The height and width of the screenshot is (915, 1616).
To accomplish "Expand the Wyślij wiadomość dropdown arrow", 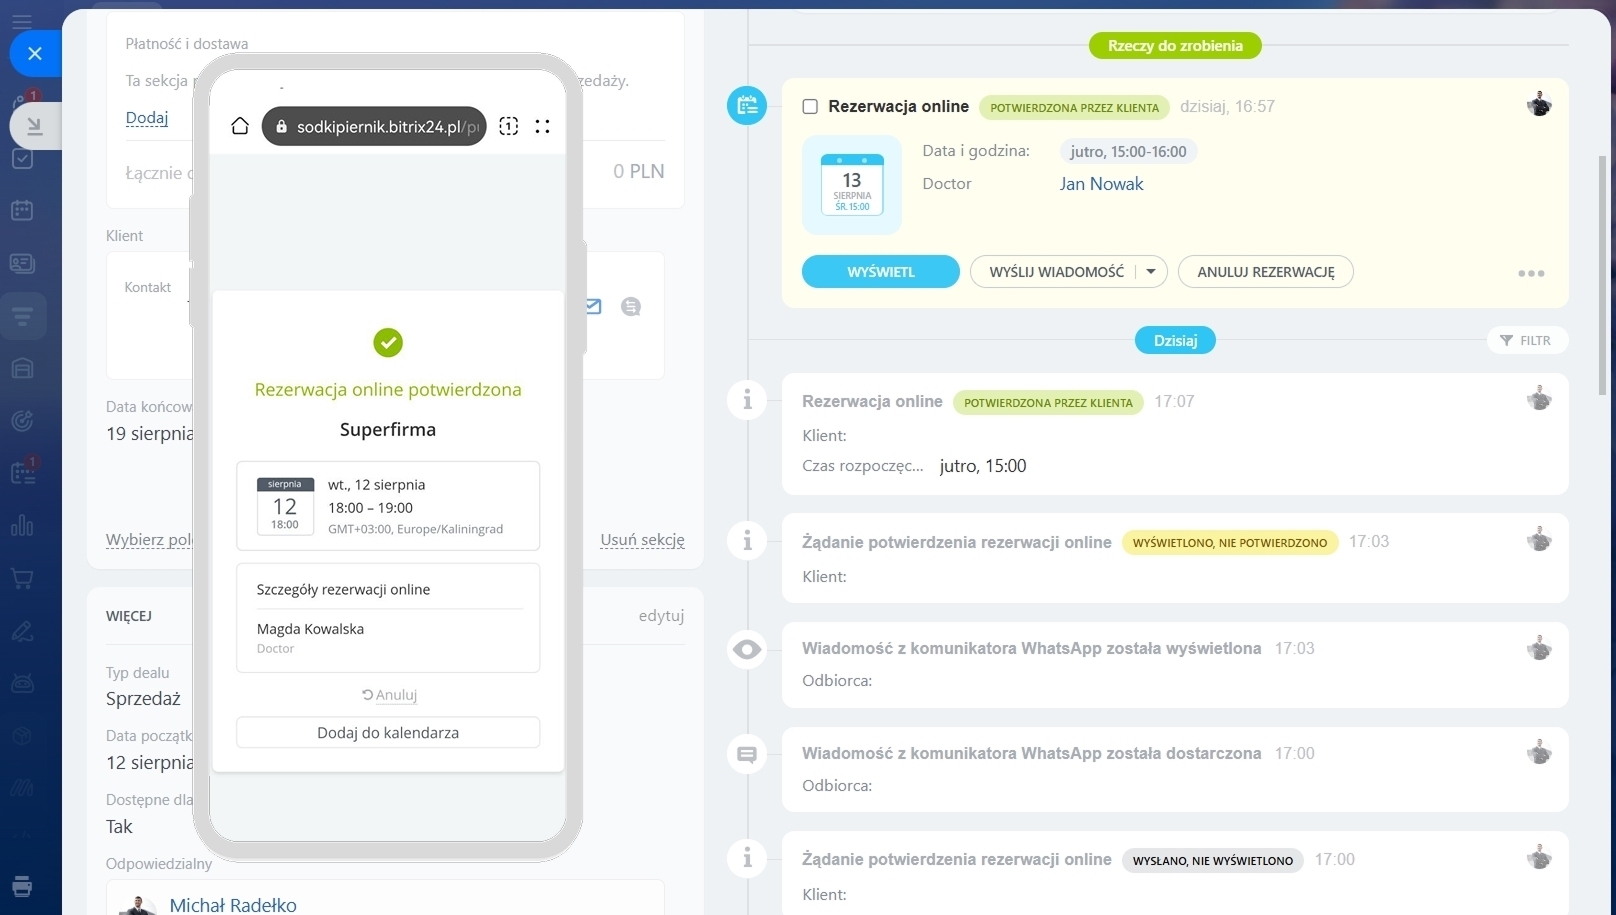I will (x=1151, y=272).
